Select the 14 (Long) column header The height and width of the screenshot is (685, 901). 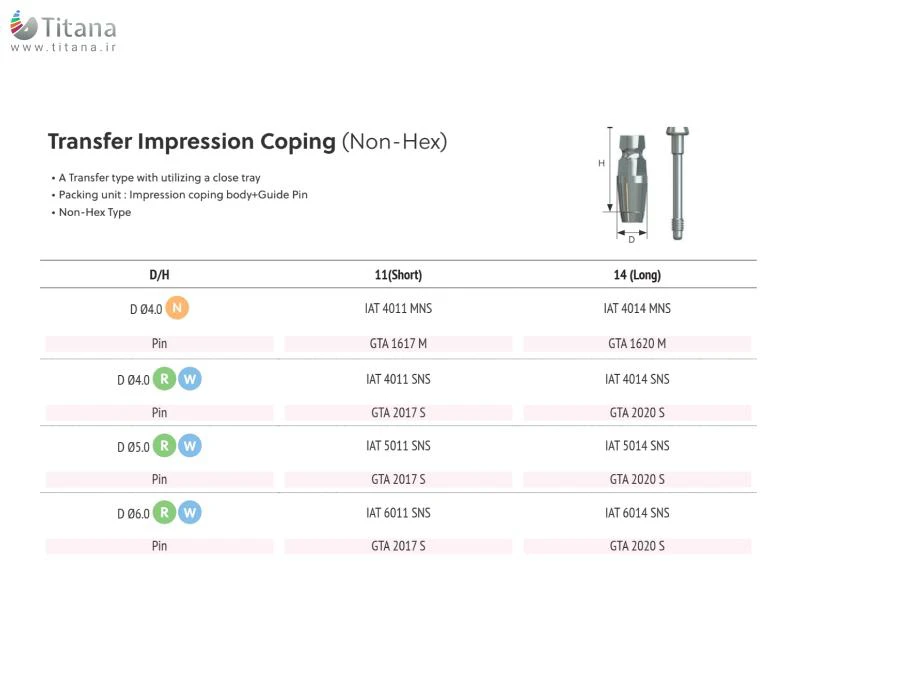point(637,275)
